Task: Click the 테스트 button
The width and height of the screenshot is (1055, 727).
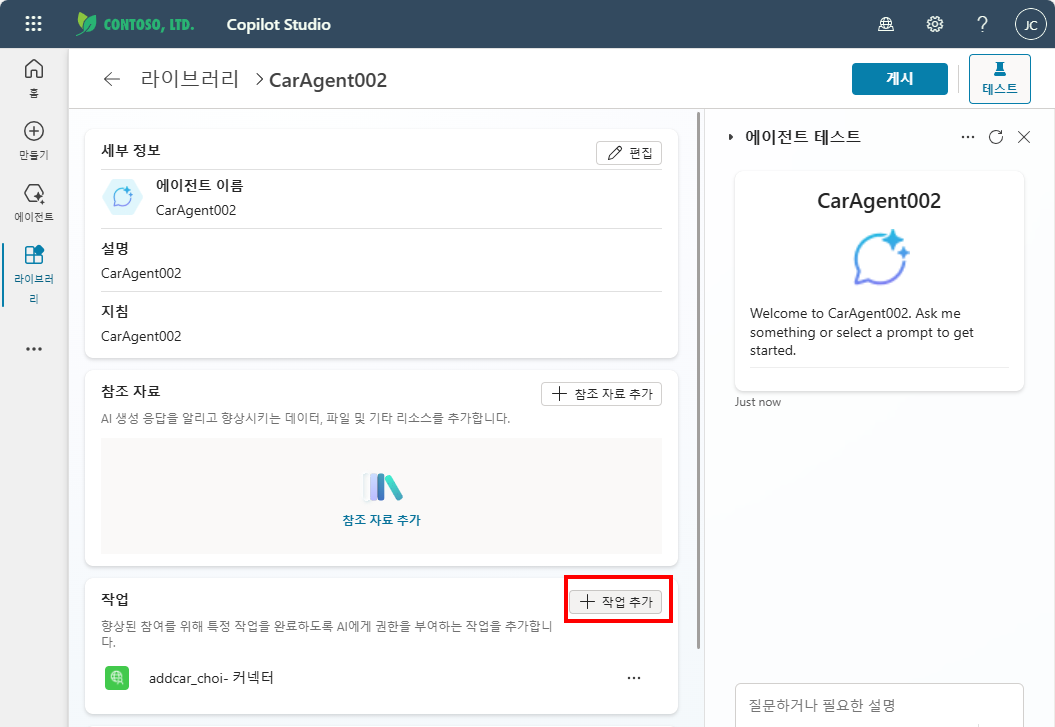Action: 999,79
